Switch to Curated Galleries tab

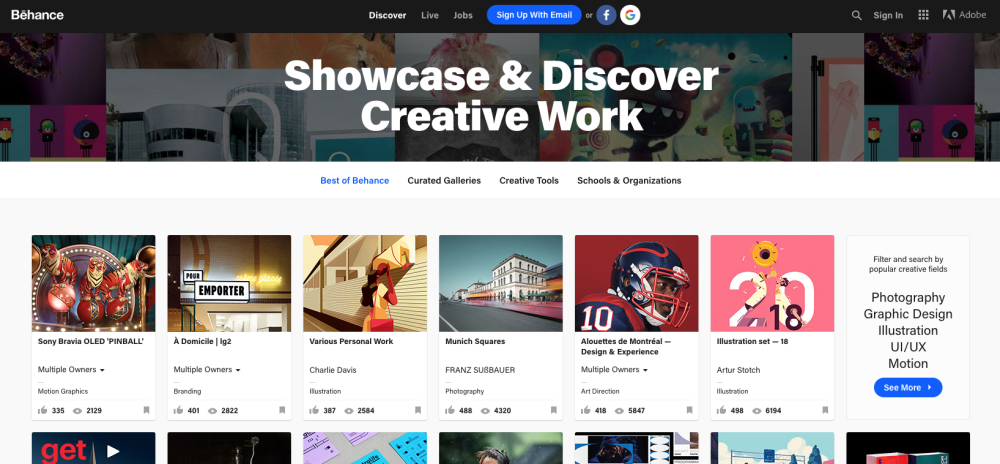click(444, 180)
